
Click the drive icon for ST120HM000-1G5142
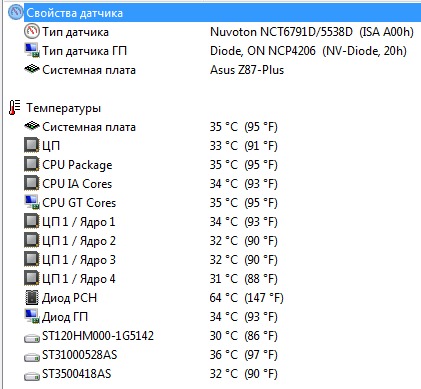32,339
